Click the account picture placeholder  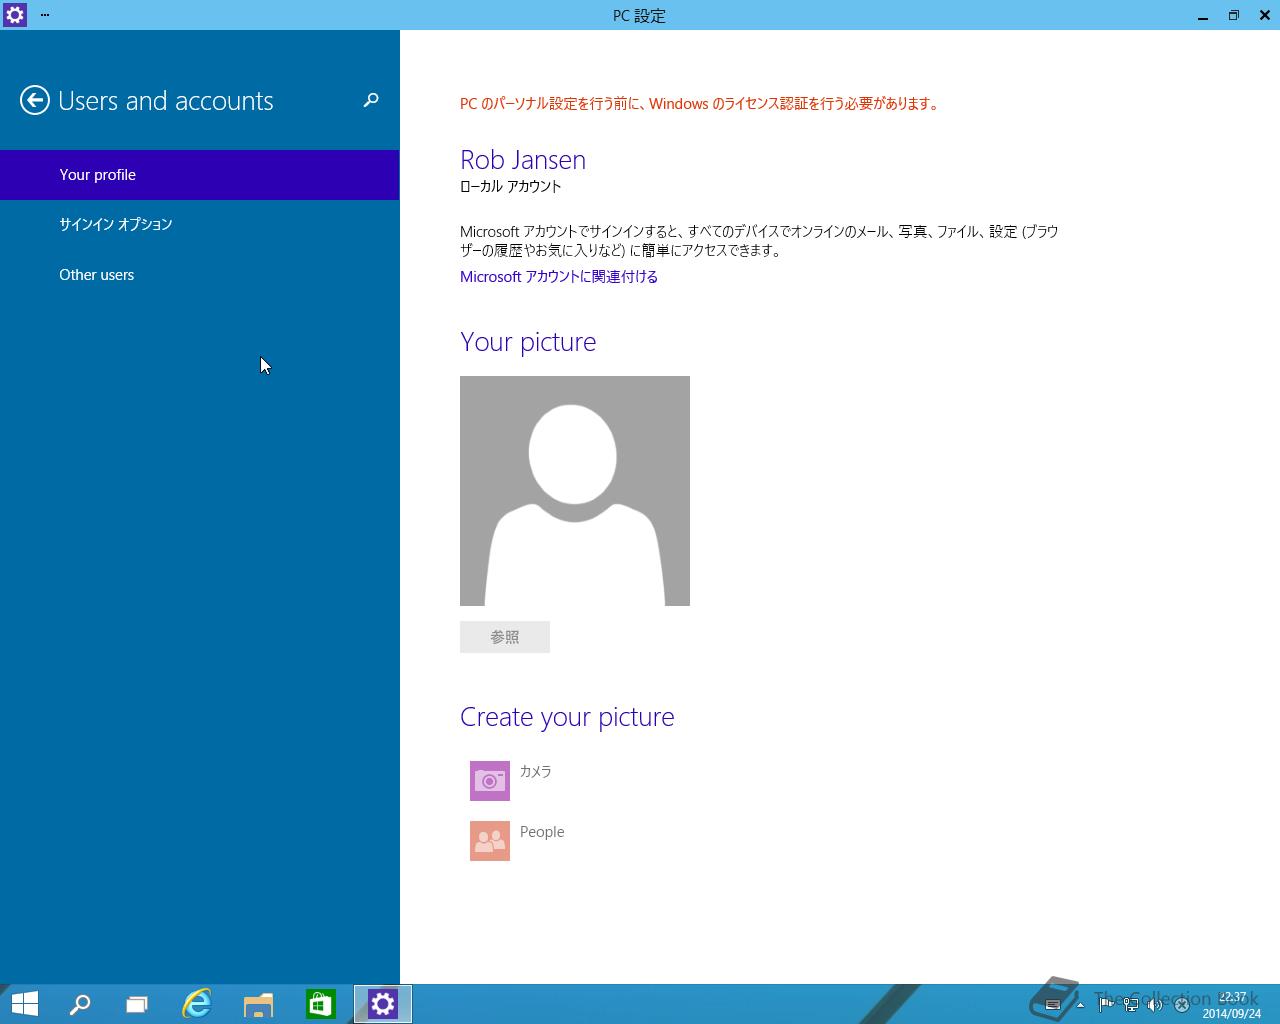575,491
